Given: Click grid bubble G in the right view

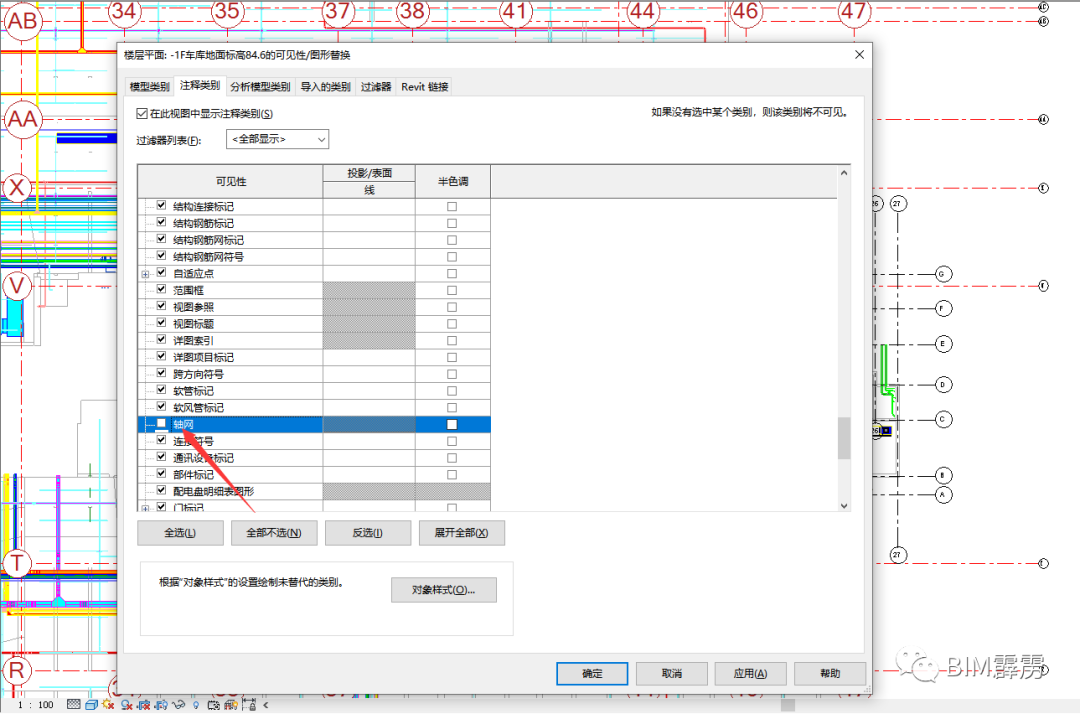Looking at the screenshot, I should pos(943,274).
